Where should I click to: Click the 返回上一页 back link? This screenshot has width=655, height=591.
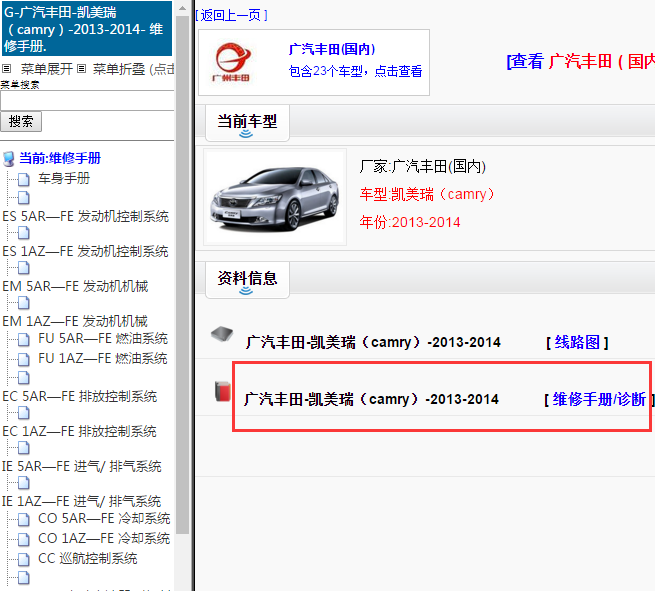point(231,15)
